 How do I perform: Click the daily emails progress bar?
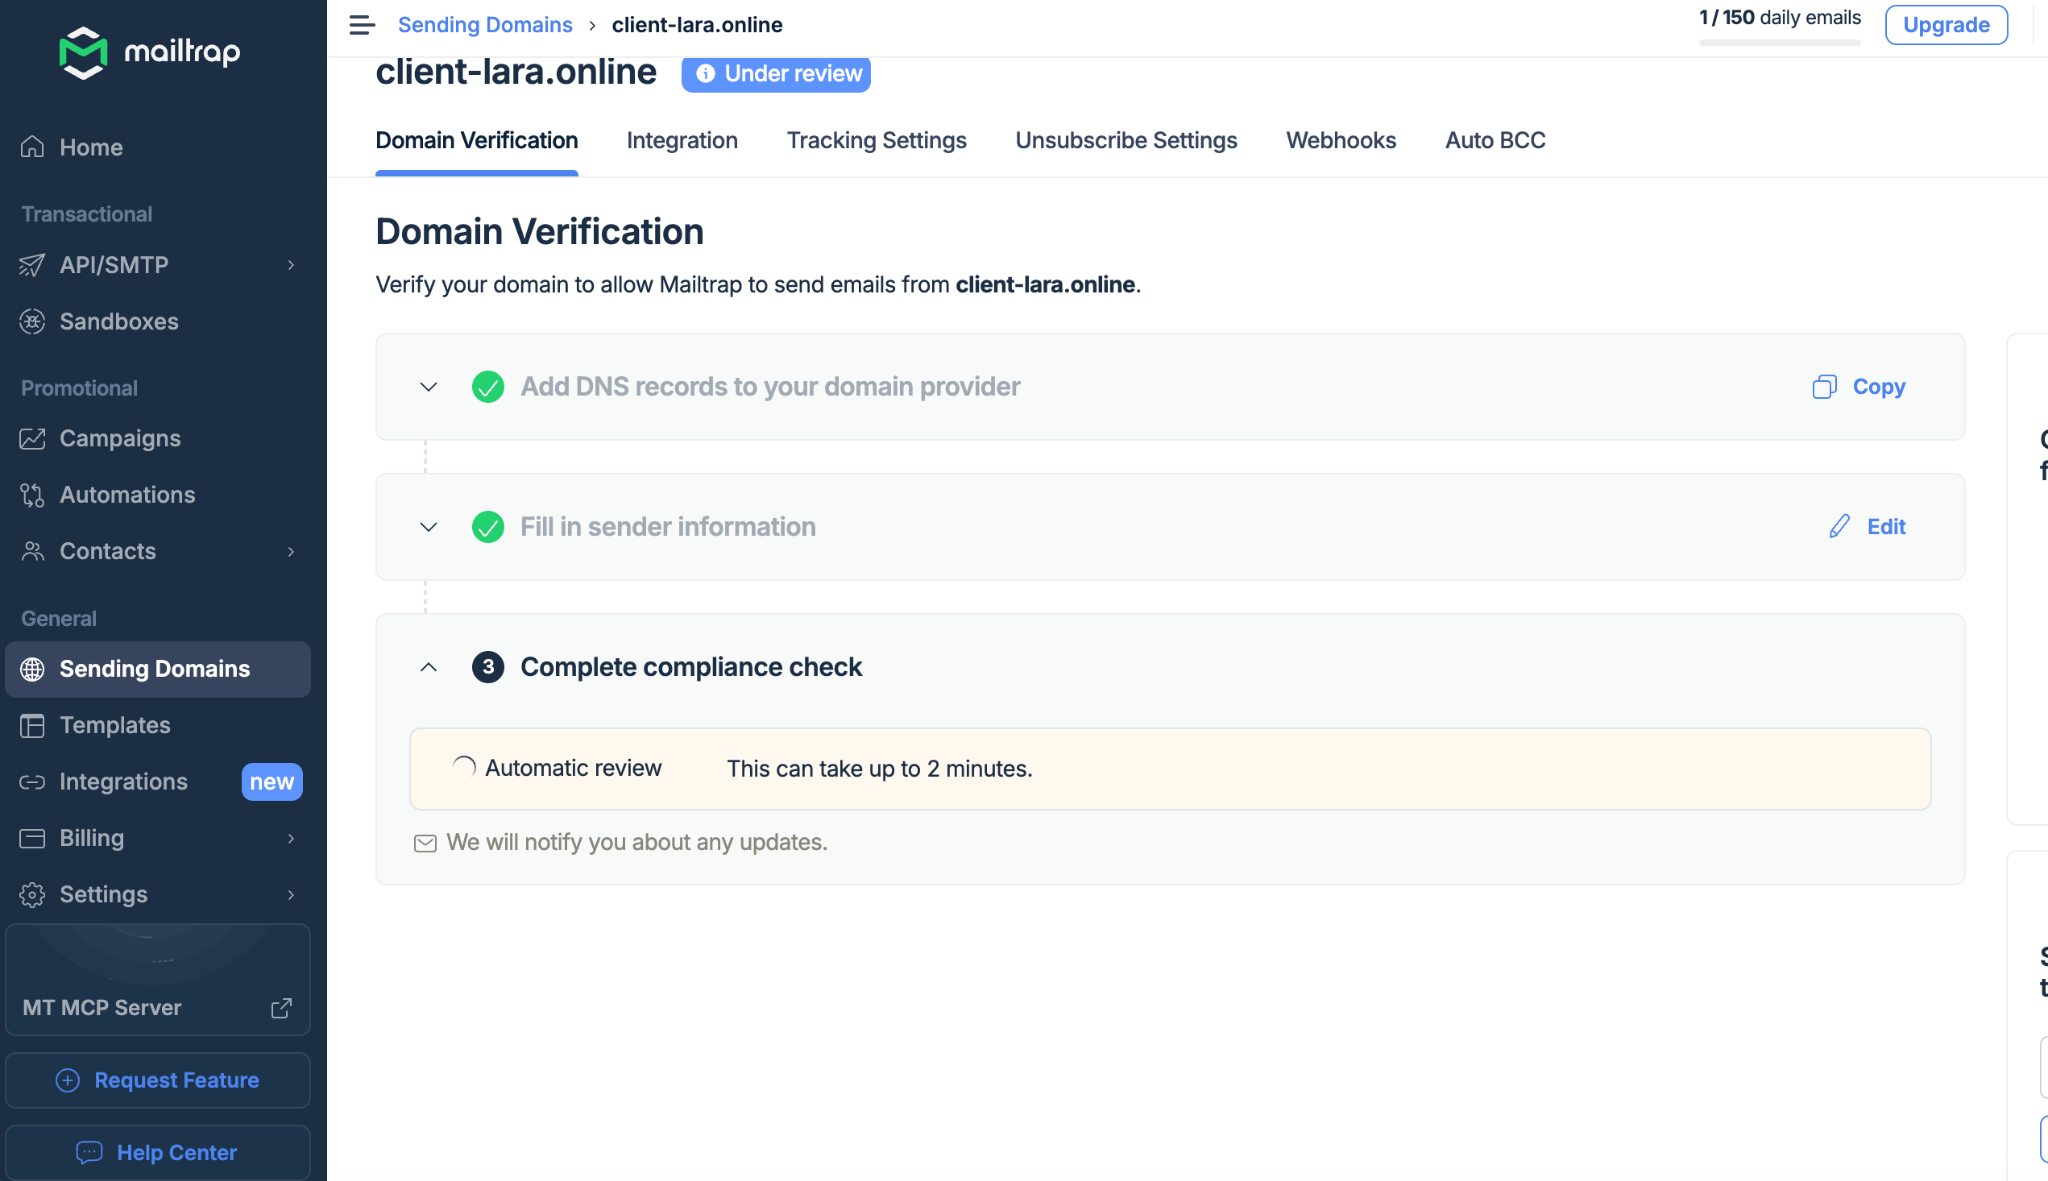(x=1779, y=42)
